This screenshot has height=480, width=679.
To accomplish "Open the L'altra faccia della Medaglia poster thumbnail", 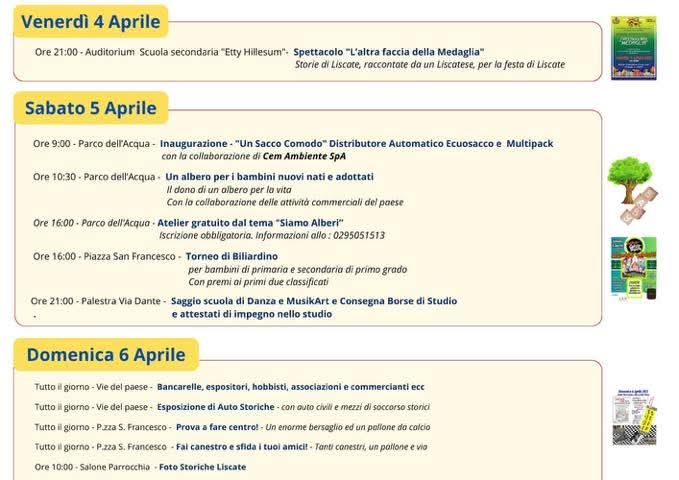I will [634, 48].
